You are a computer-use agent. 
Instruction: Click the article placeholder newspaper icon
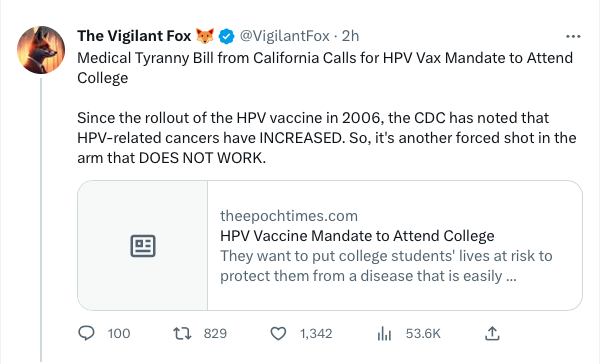coord(143,246)
